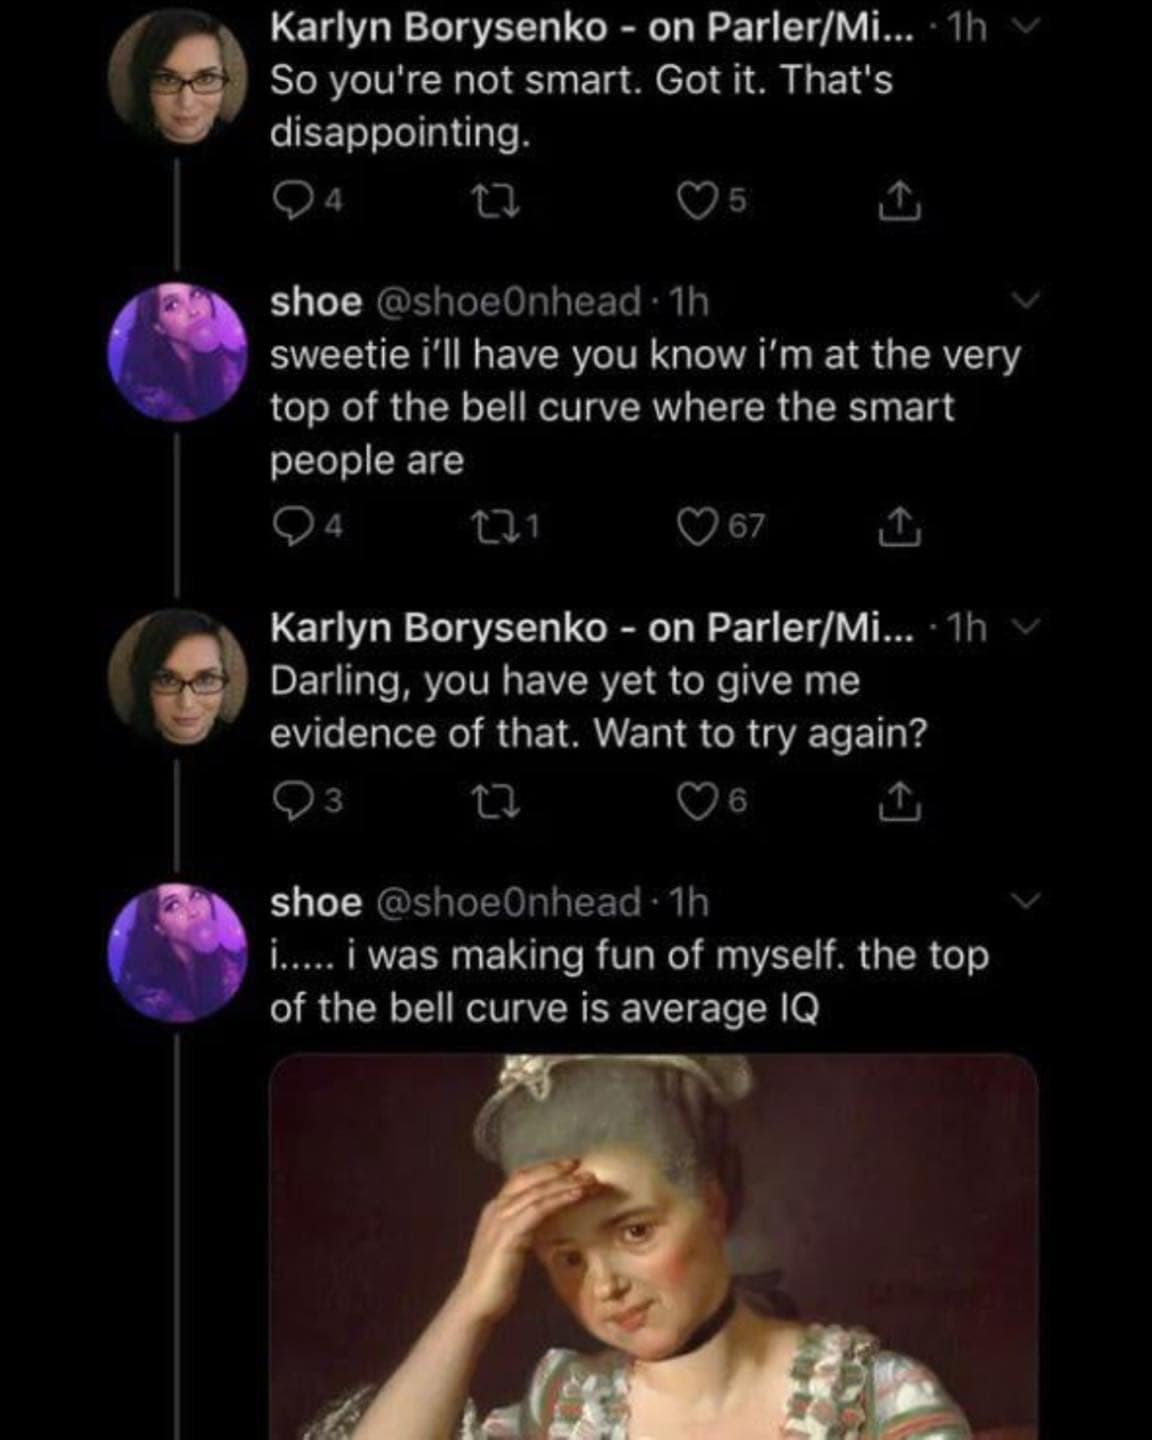Open Karlyn Borysenko's profile name in top tweet
1152x1440 pixels.
click(438, 28)
